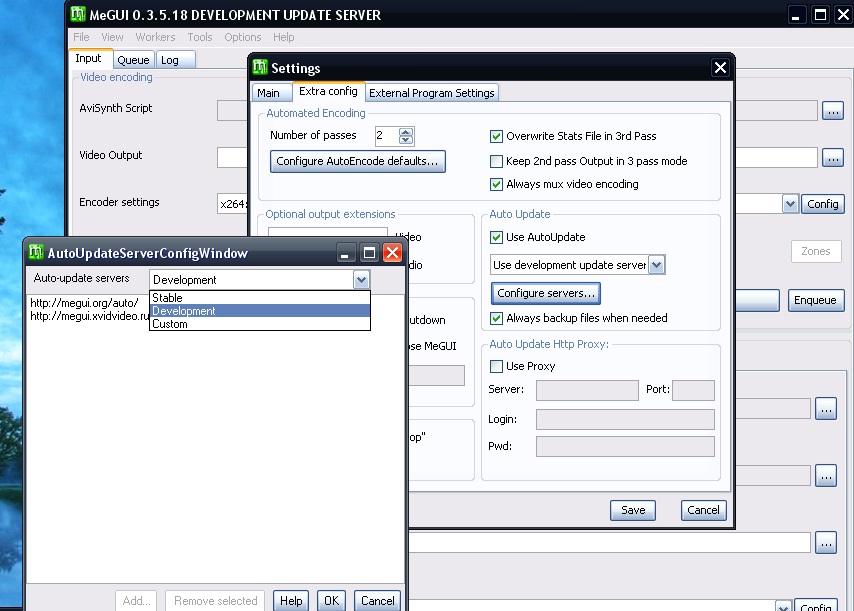The height and width of the screenshot is (611, 854).
Task: Open the Workers menu
Action: pos(155,37)
